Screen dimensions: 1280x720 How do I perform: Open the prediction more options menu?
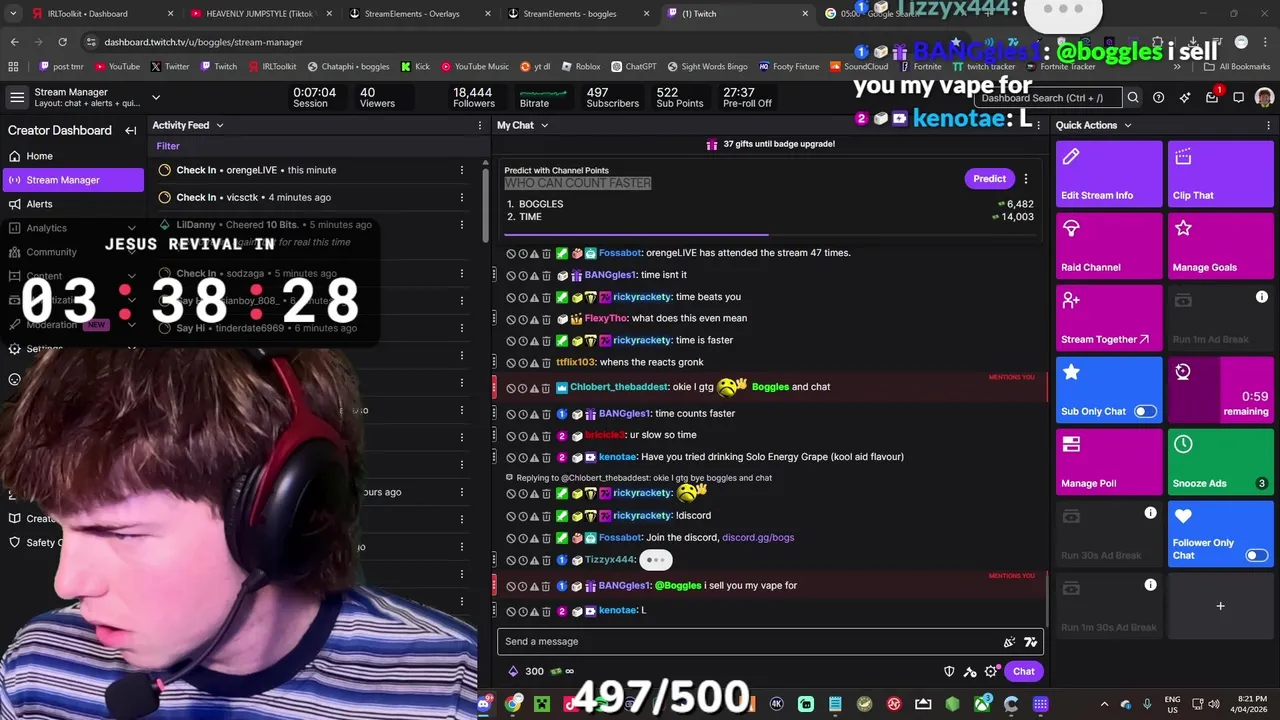(x=1025, y=179)
